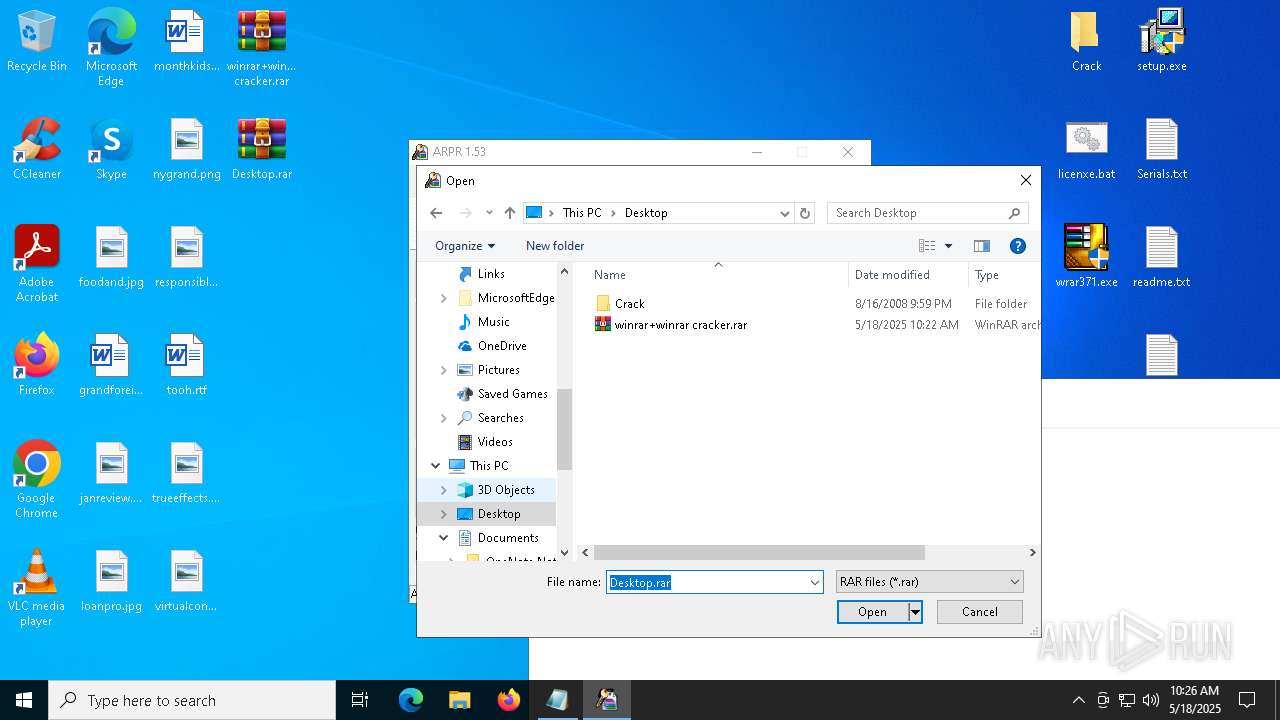This screenshot has width=1280, height=720.
Task: Sort files by Name column
Action: click(610, 275)
